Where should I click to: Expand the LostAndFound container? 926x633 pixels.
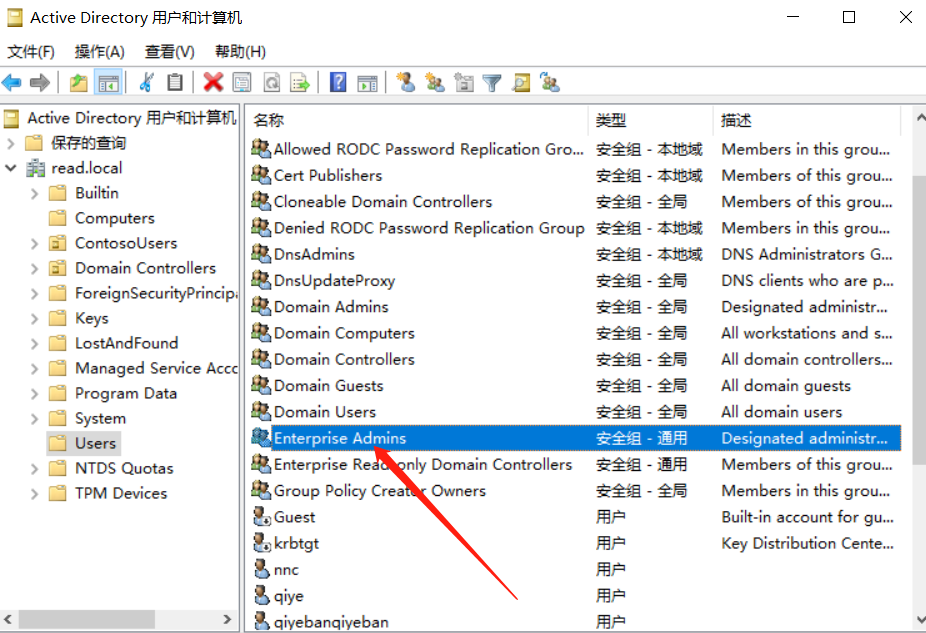point(34,344)
